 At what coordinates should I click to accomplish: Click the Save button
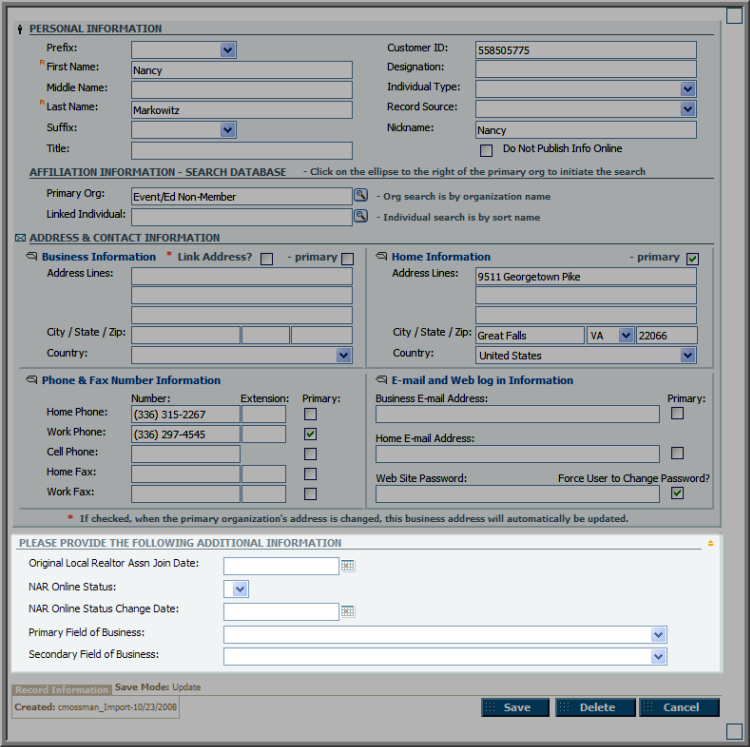(x=515, y=707)
